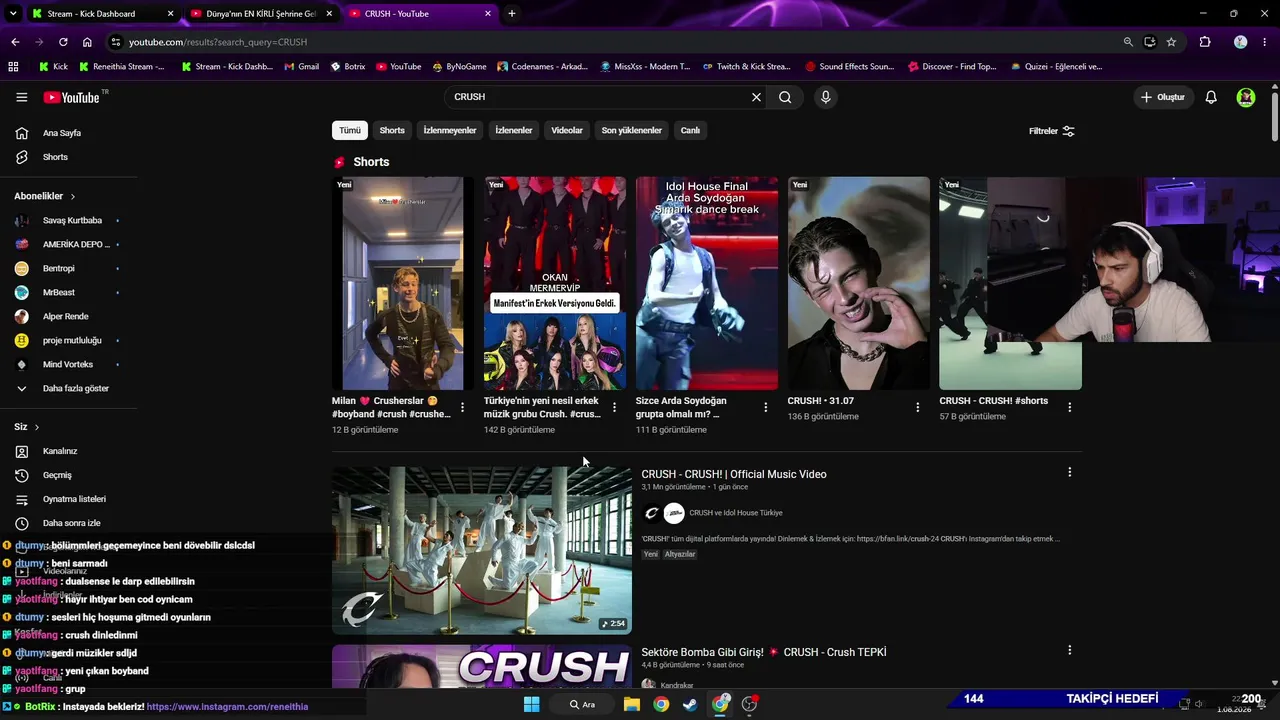Open the browser home page

pyautogui.click(x=87, y=42)
